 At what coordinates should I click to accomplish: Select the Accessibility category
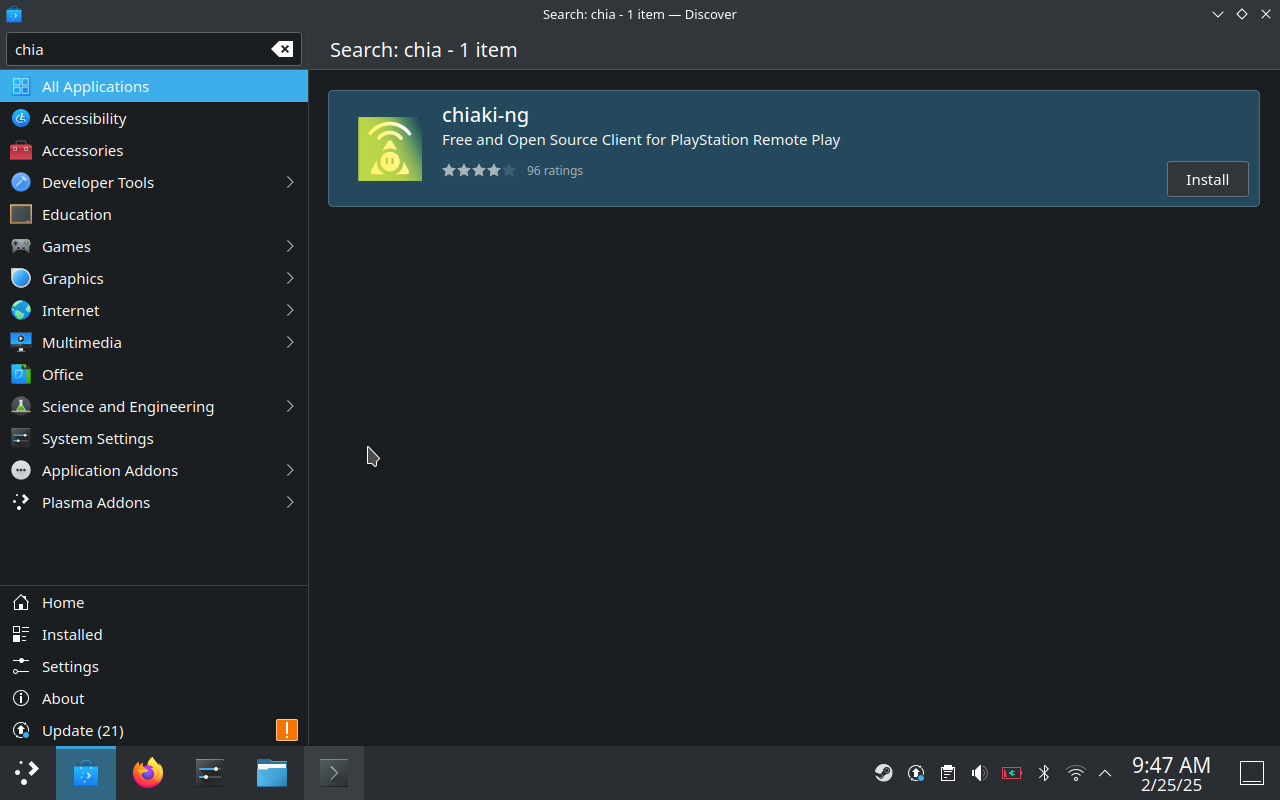click(84, 118)
